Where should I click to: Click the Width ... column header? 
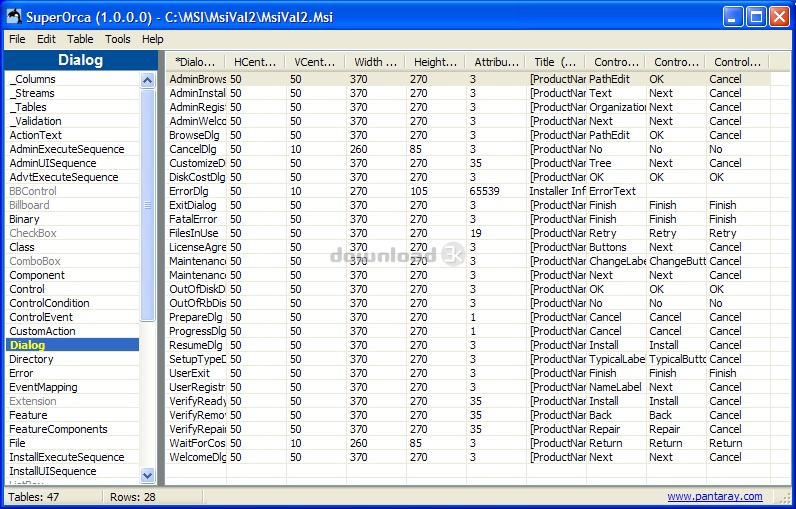point(375,62)
